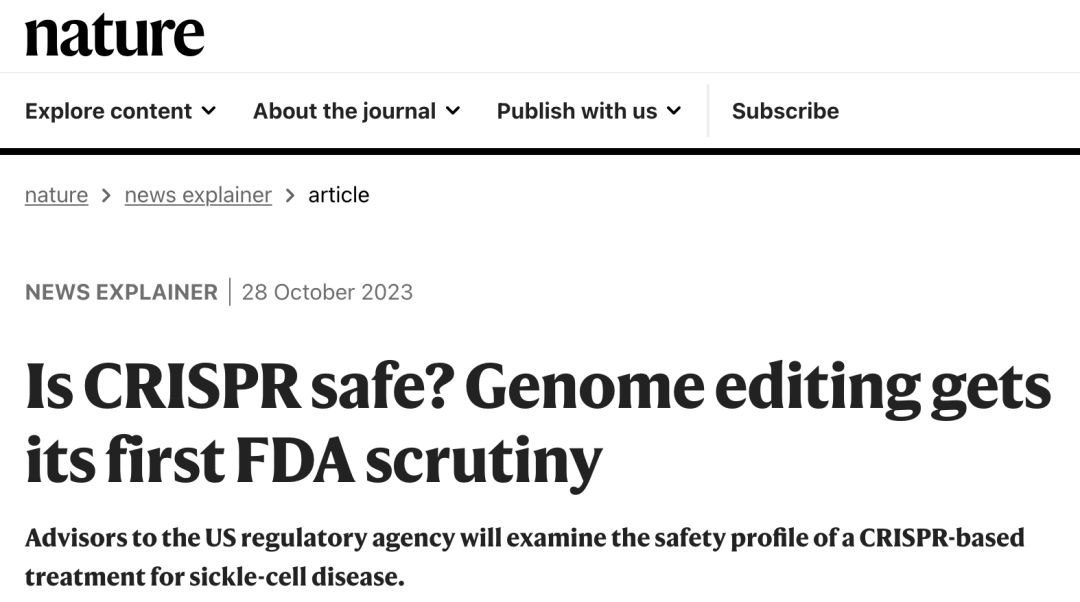Select Publish with us in the navigation bar
The height and width of the screenshot is (602, 1080).
click(577, 111)
